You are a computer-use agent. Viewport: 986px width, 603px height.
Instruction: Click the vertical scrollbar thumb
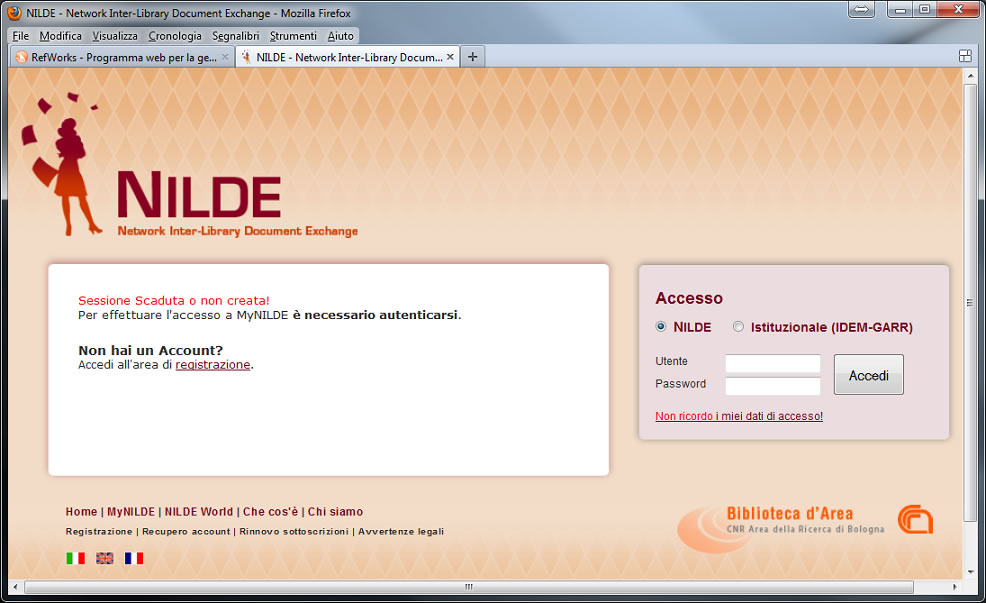[x=970, y=302]
